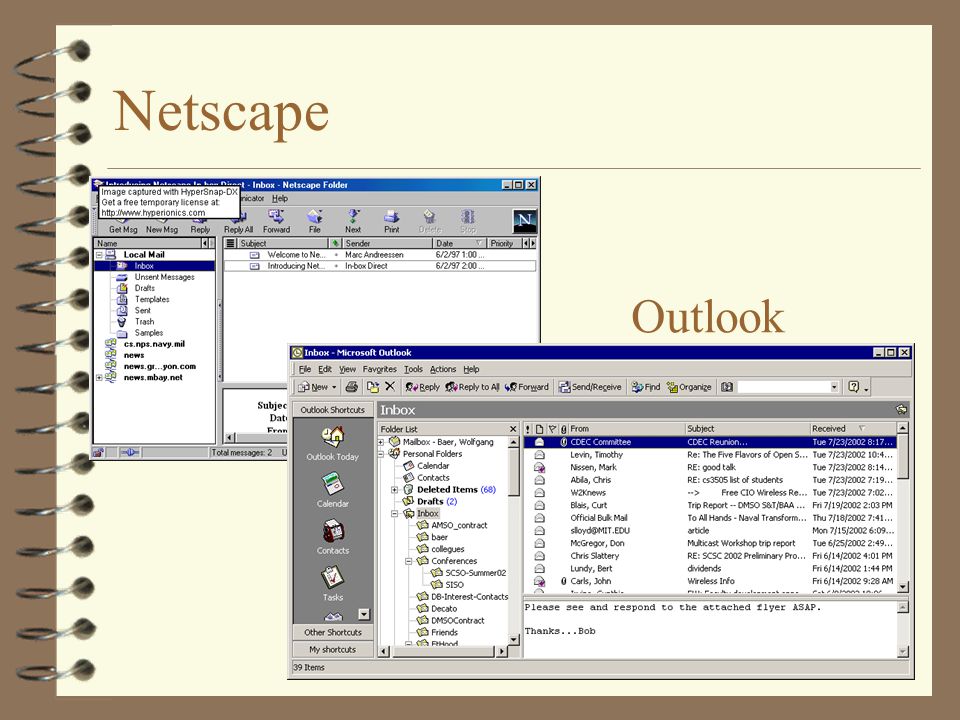
Task: Sort Outlook messages by the From column
Action: [x=626, y=429]
